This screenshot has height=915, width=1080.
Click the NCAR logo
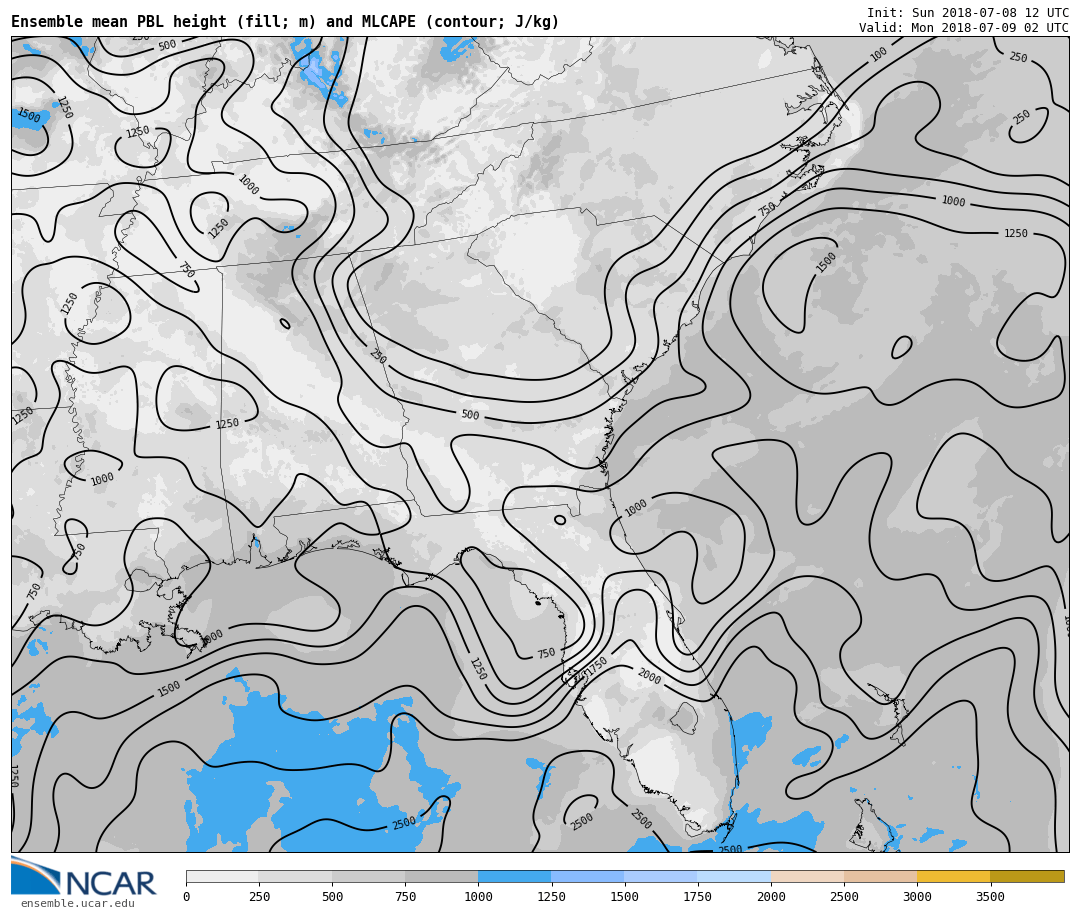(84, 877)
